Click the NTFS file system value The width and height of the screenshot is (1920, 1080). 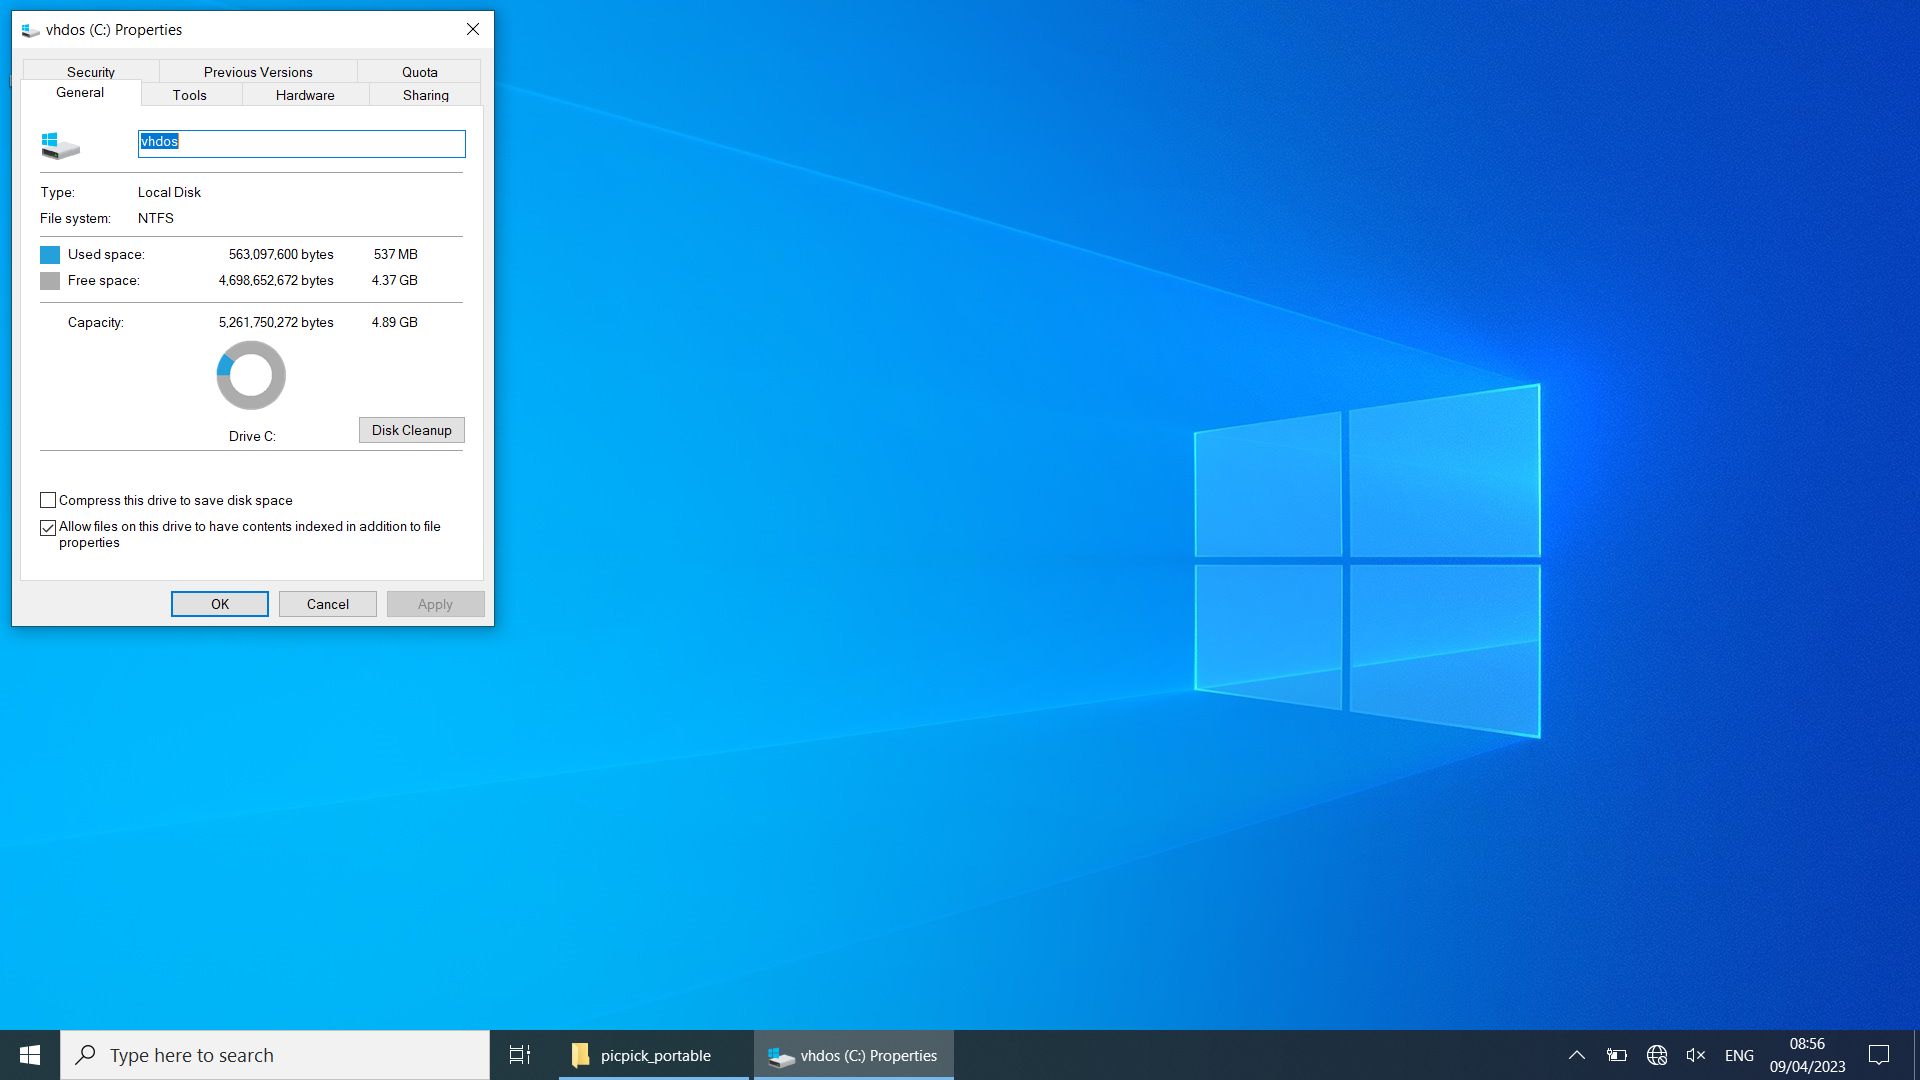(x=156, y=218)
